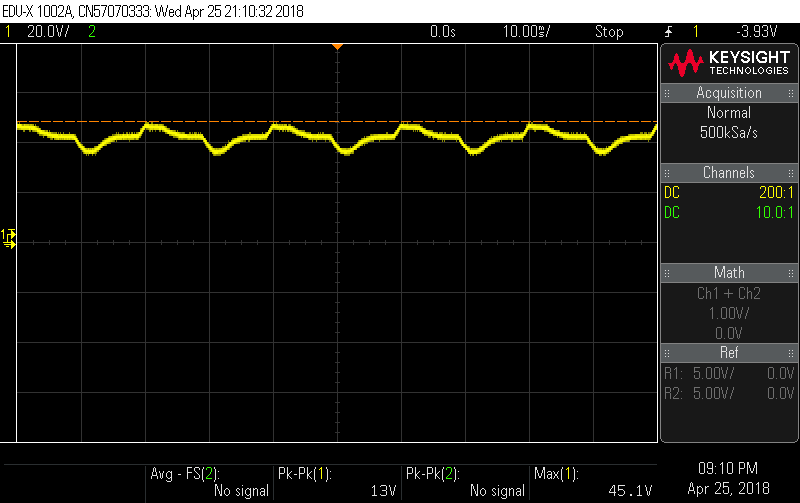This screenshot has height=503, width=800.
Task: Select the Acquisition panel header
Action: click(729, 93)
